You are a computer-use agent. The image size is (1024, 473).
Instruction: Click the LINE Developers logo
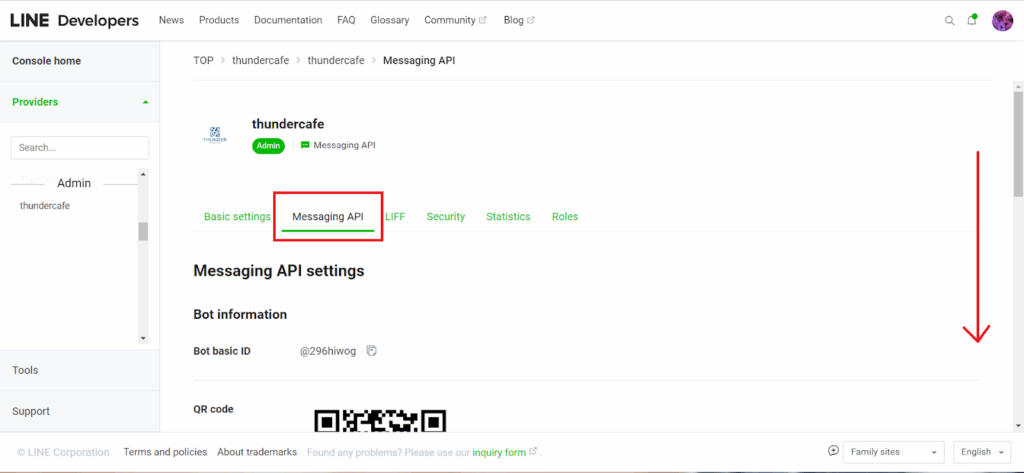pyautogui.click(x=74, y=20)
